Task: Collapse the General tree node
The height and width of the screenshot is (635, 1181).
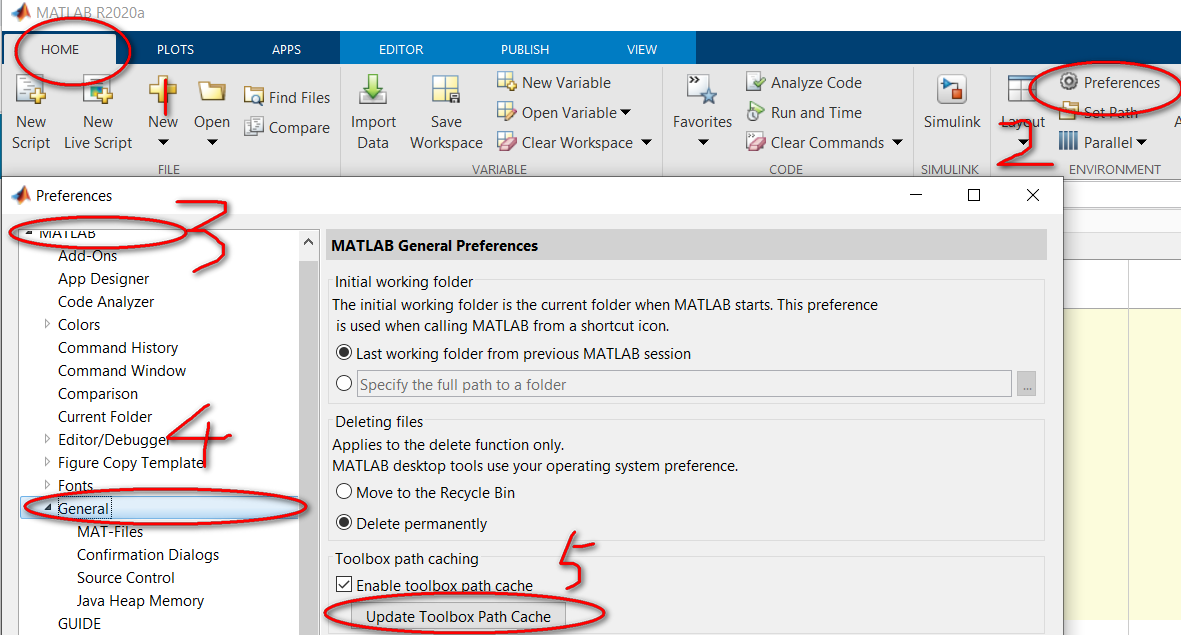Action: pos(47,508)
